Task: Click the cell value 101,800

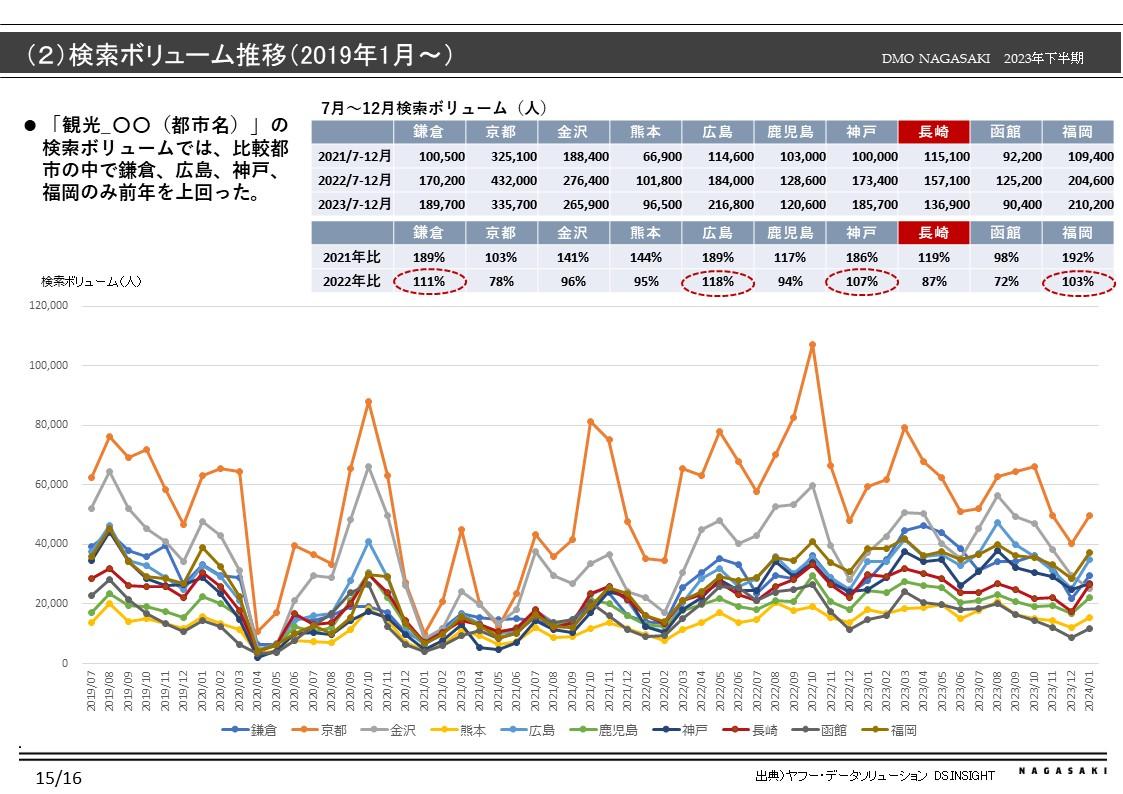Action: coord(658,181)
